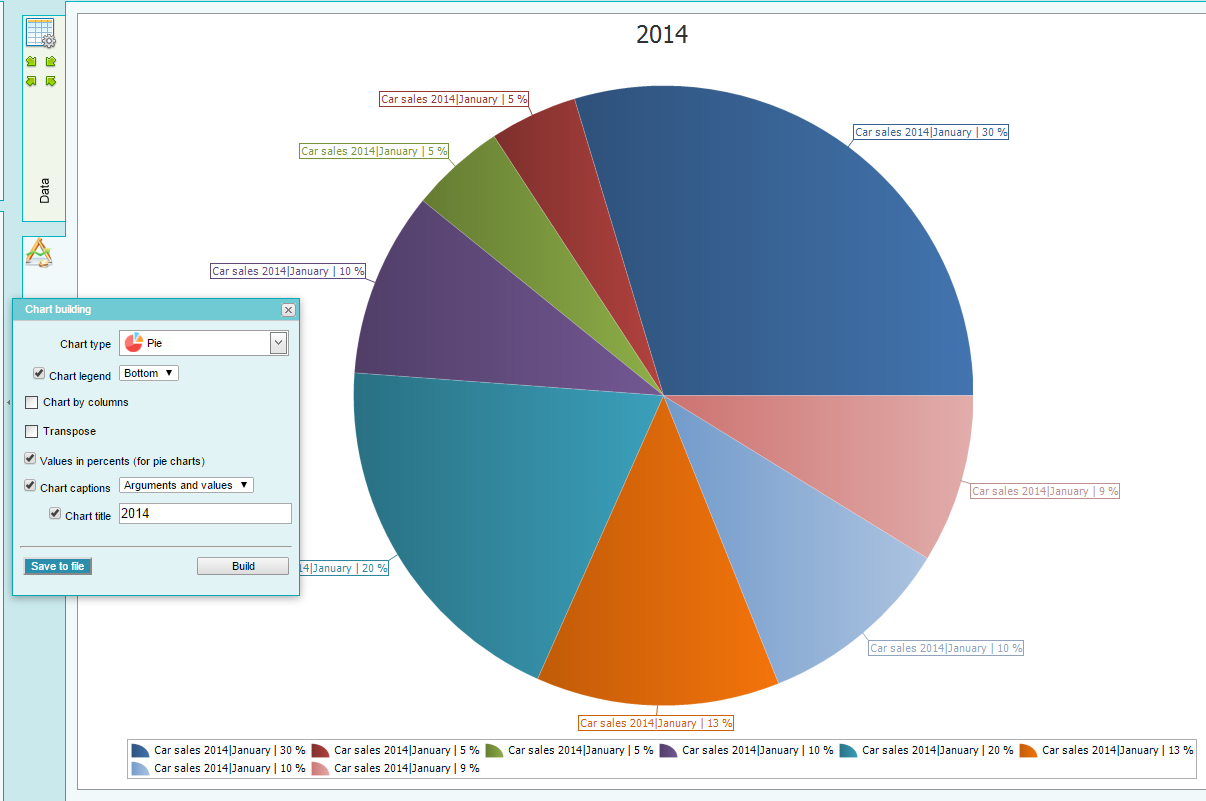
Task: Uncheck the Chart legend checkbox
Action: (x=39, y=373)
